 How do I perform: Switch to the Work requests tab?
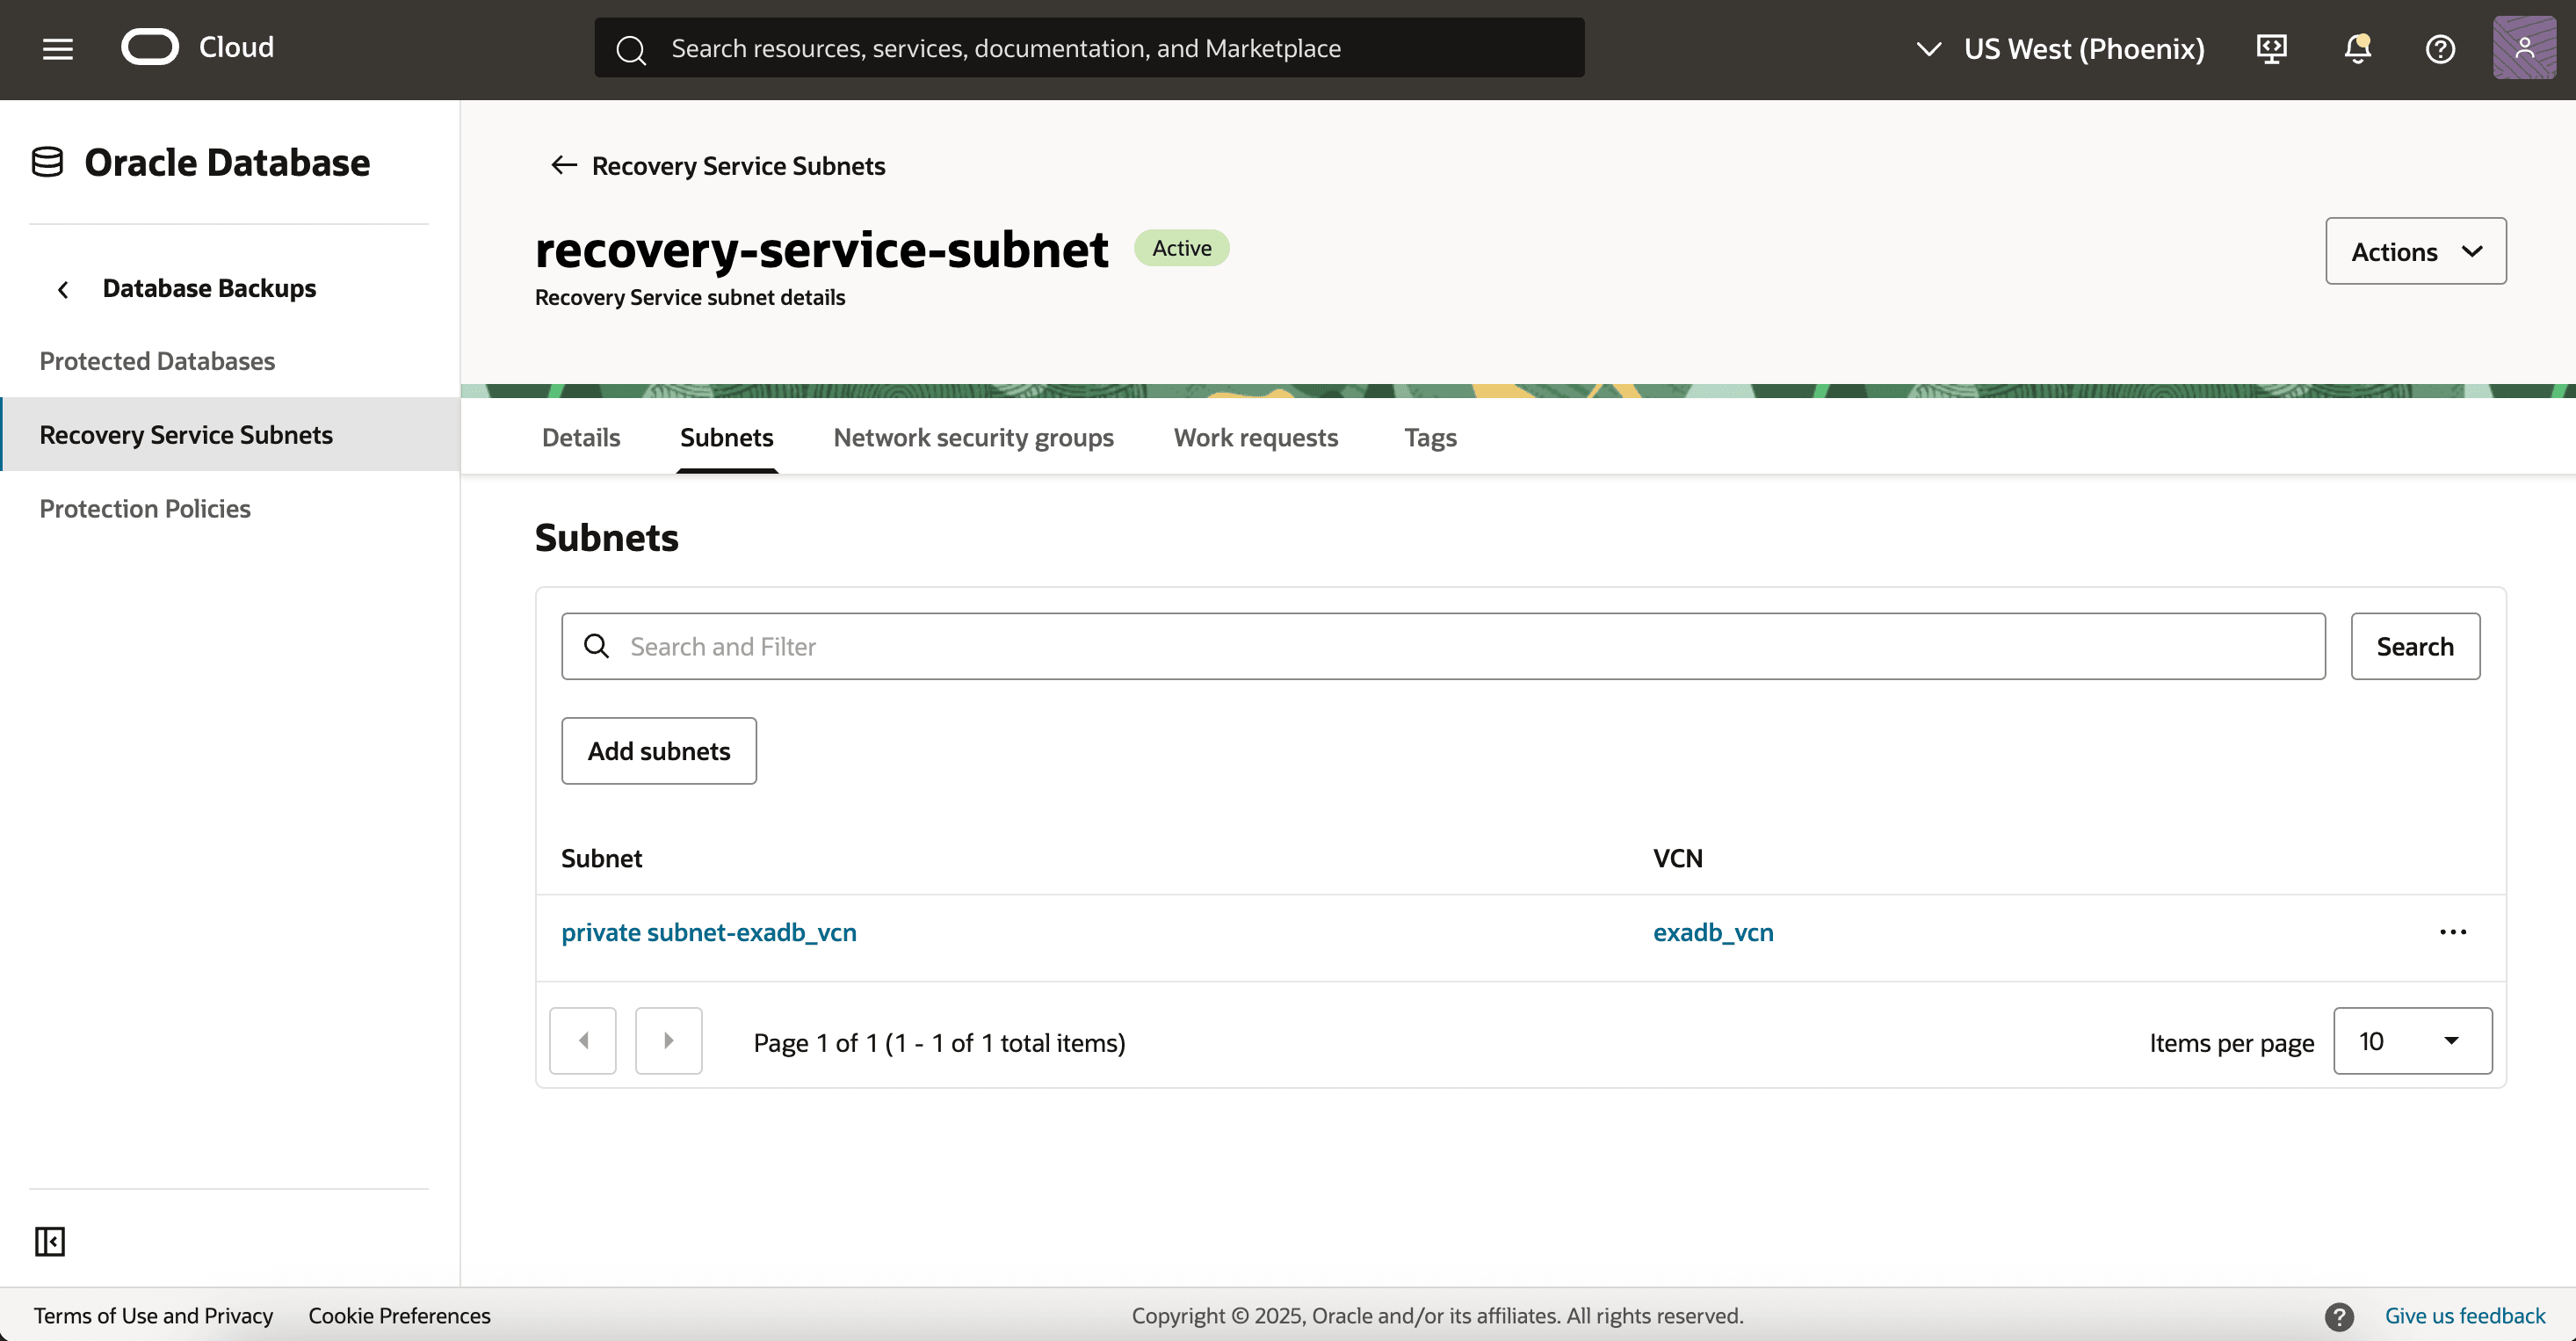tap(1255, 437)
